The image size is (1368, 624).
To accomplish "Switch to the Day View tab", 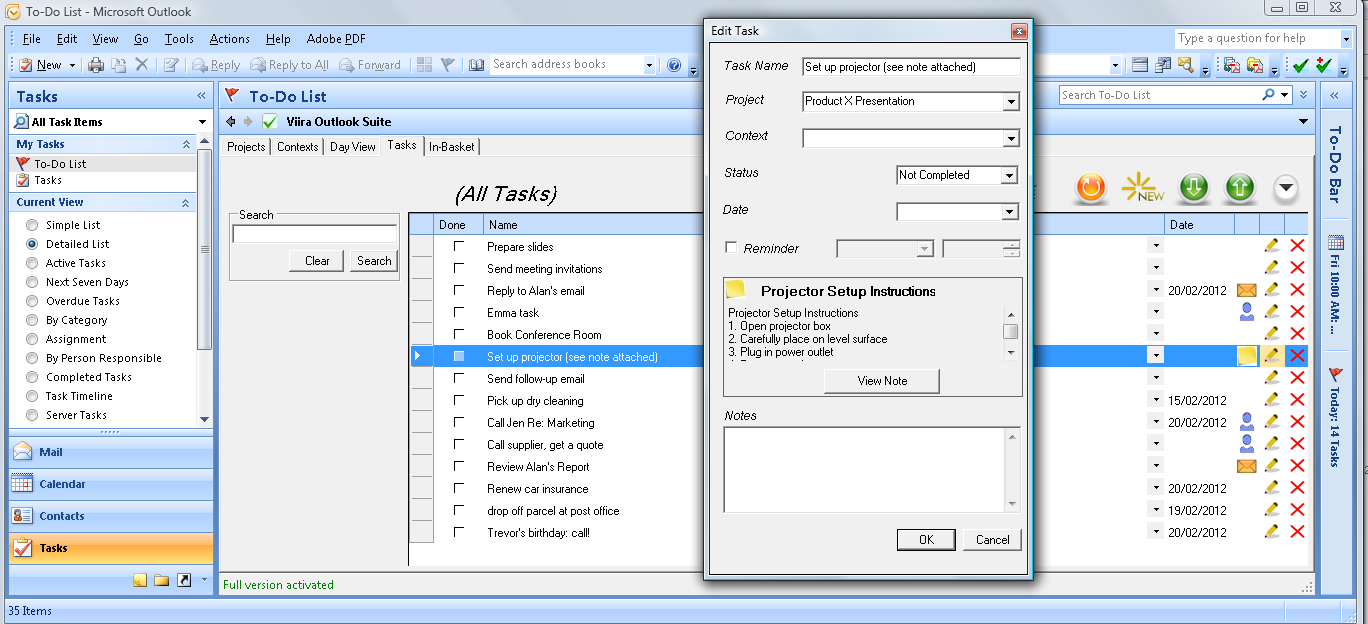I will click(x=353, y=146).
